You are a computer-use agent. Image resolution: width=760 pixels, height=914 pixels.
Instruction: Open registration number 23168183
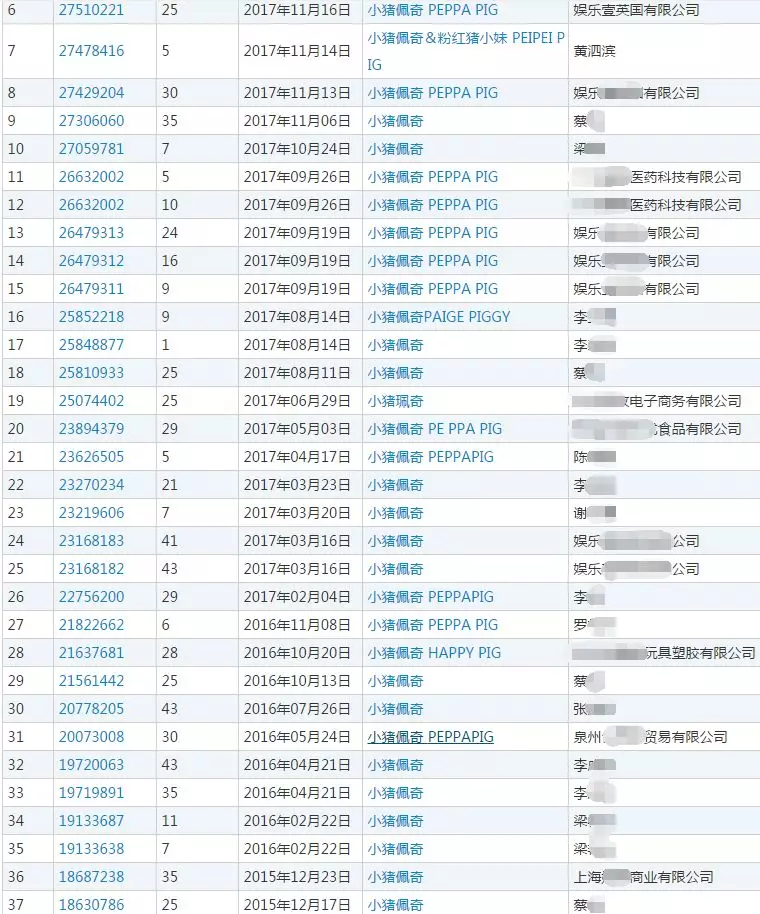(91, 541)
